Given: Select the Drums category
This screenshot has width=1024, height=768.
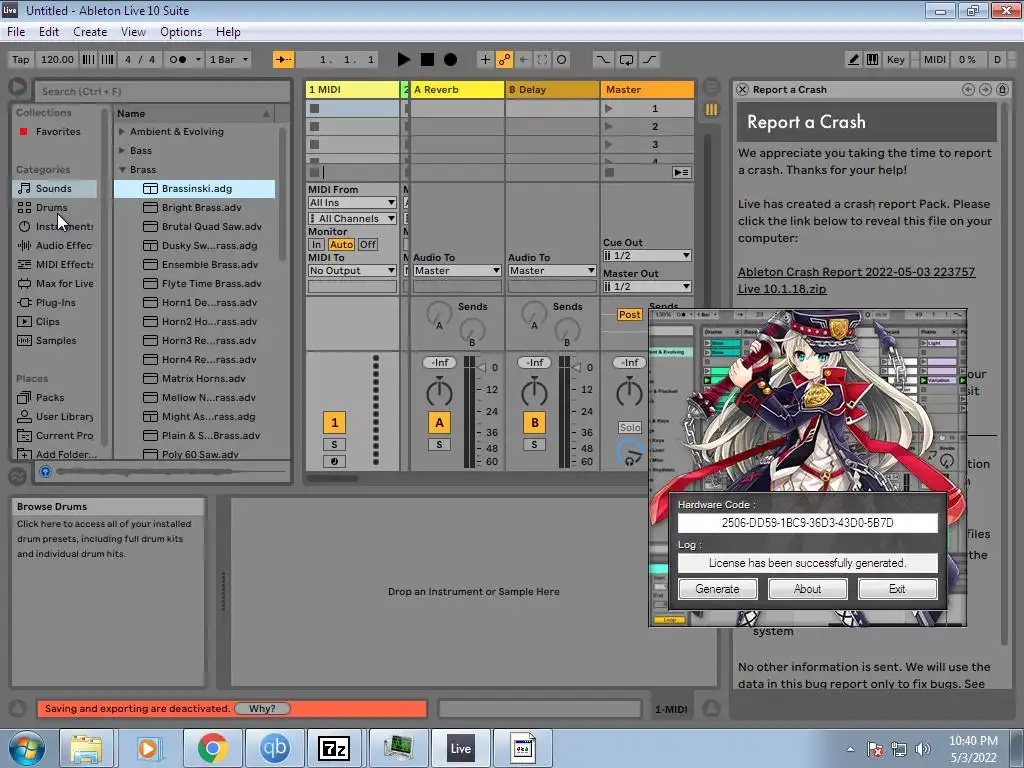Looking at the screenshot, I should [x=55, y=207].
